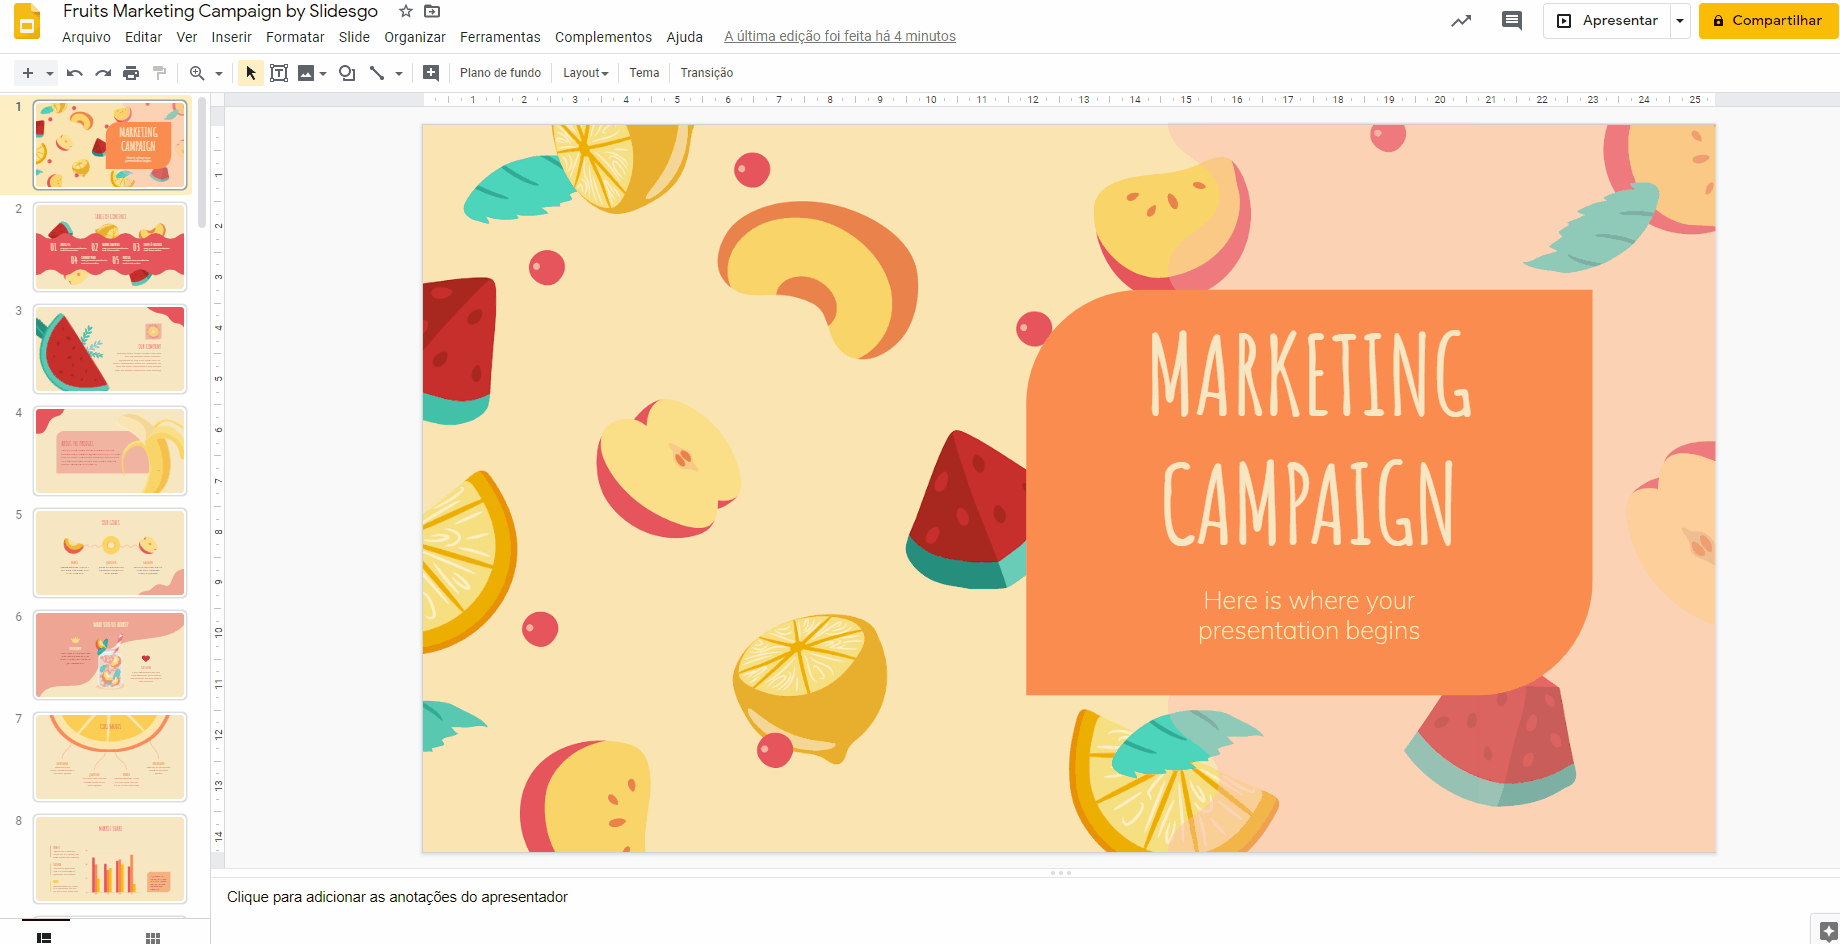Viewport: 1840px width, 944px height.
Task: Open the line type dropdown arrow
Action: click(x=399, y=73)
